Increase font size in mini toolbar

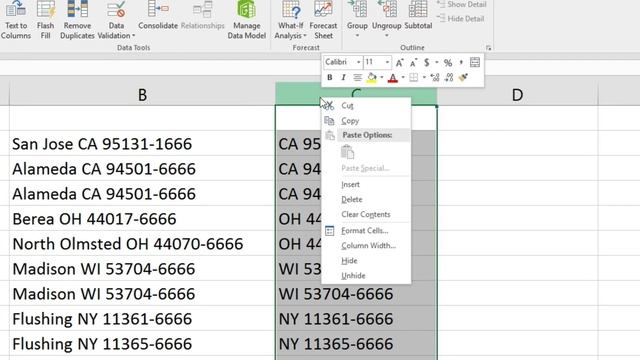point(400,62)
